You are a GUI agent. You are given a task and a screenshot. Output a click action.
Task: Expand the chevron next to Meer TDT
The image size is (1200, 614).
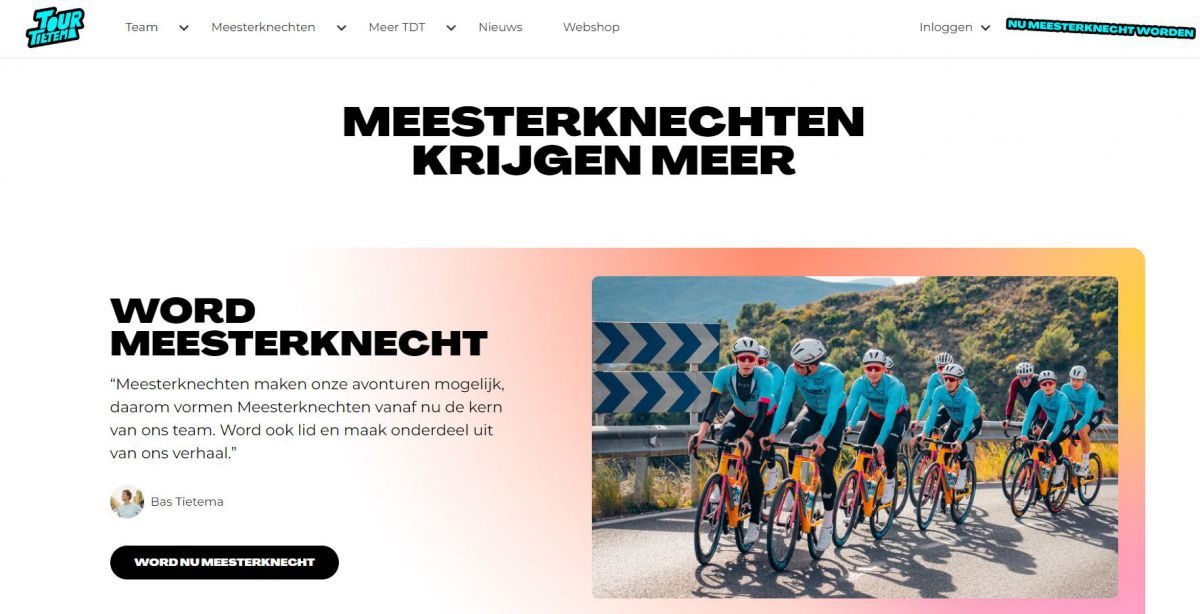451,28
